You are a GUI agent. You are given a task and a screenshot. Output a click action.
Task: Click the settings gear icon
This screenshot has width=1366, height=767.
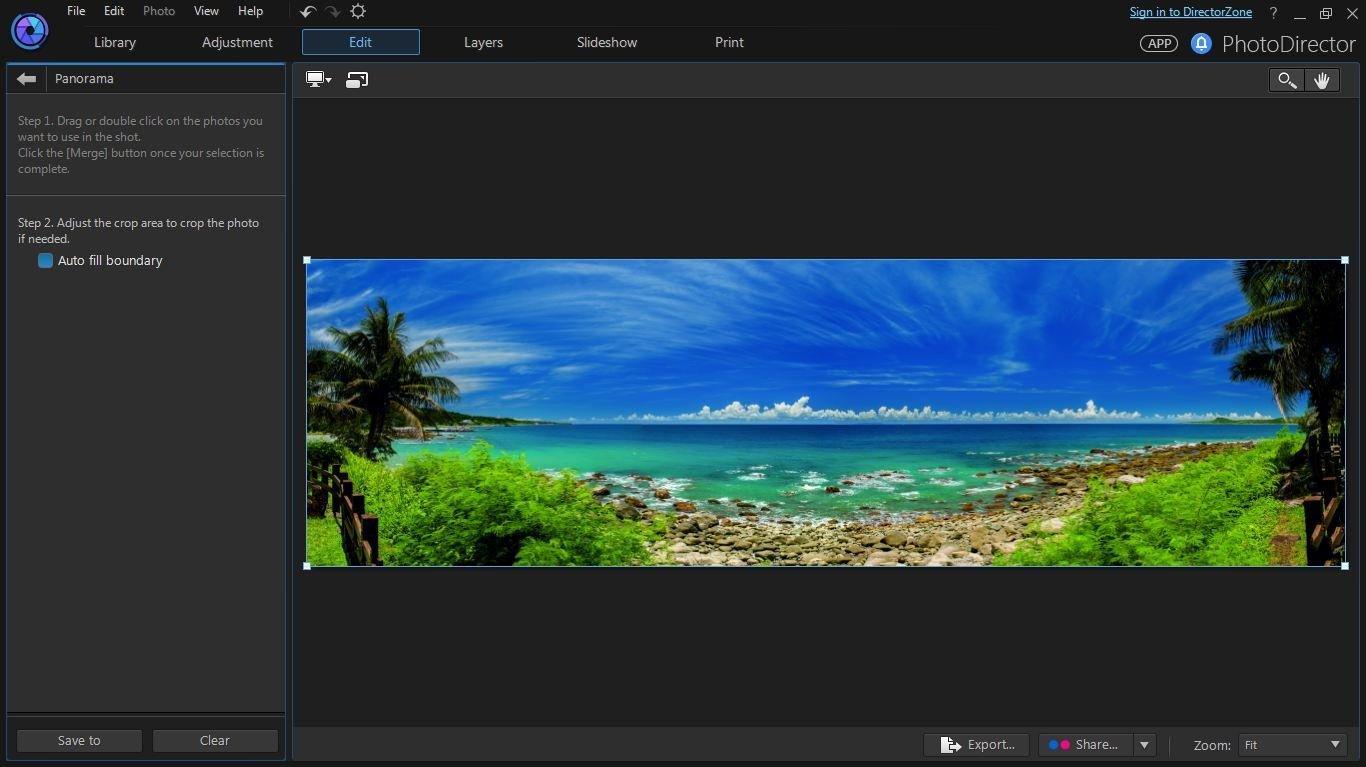358,11
